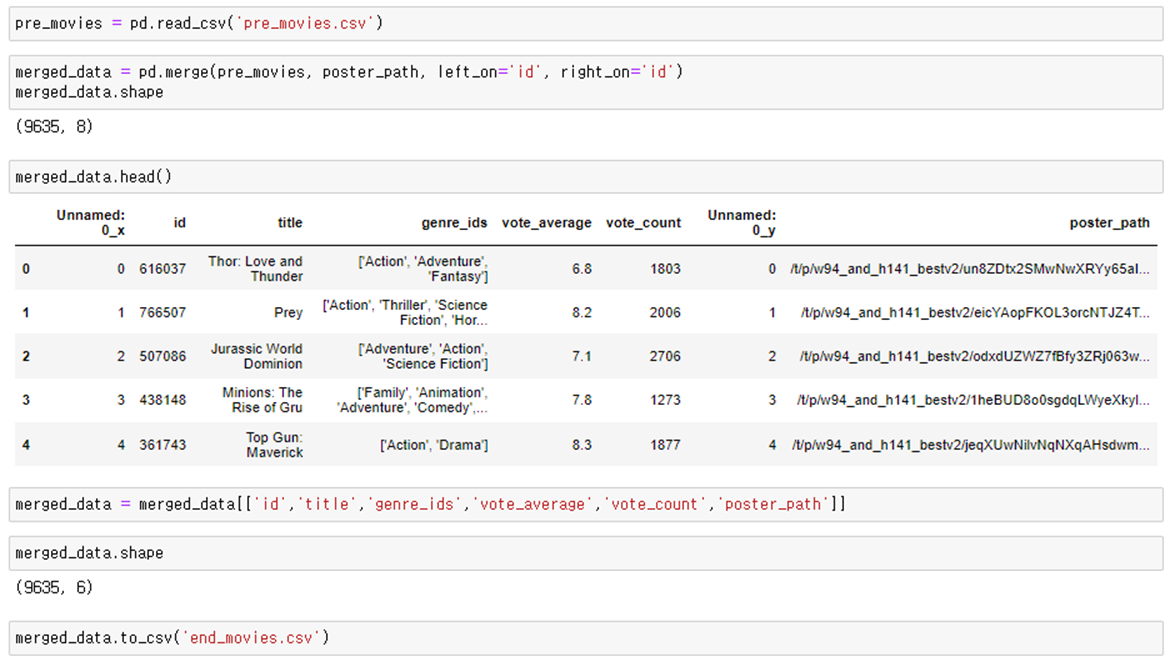
Task: Select title cell 'Jurassic World Dominion'
Action: coord(256,356)
